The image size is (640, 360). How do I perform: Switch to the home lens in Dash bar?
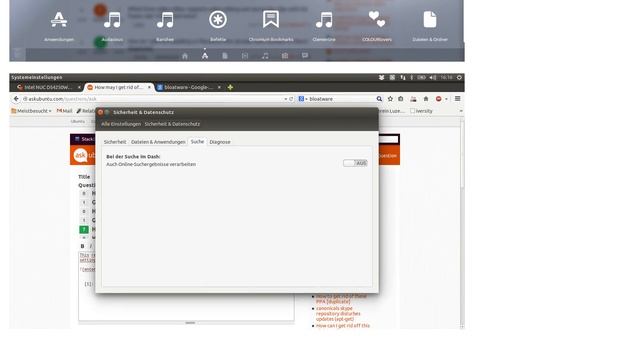[185, 56]
